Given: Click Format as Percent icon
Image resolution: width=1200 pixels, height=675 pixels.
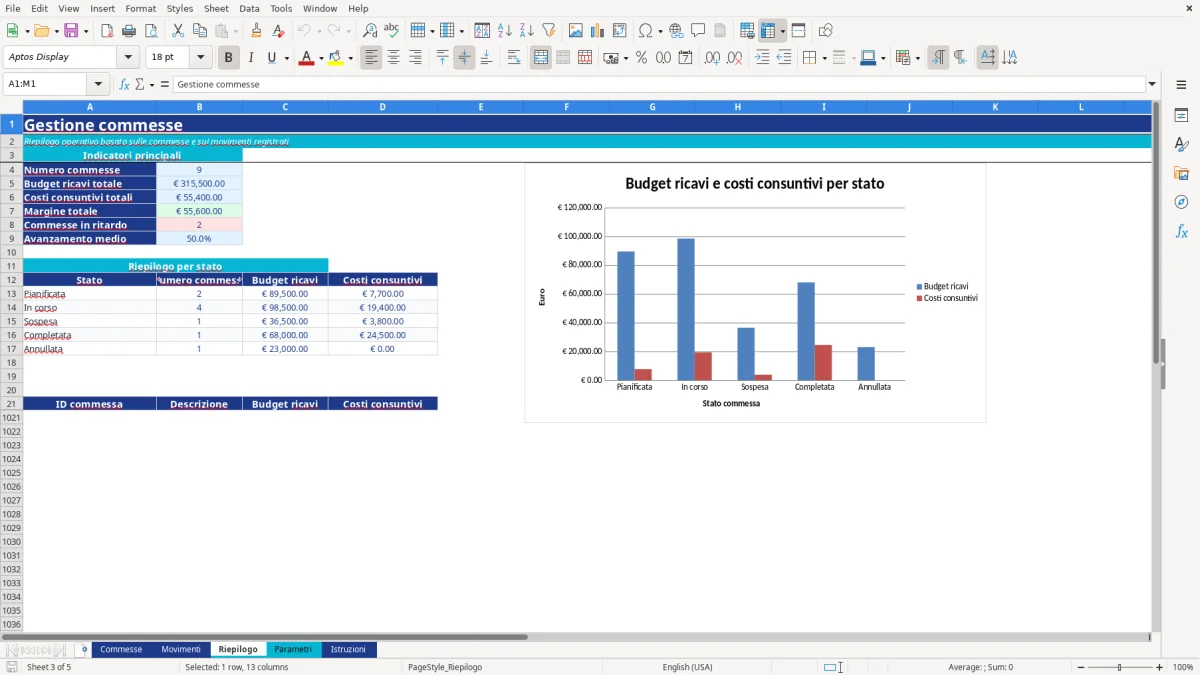Looking at the screenshot, I should 641,58.
